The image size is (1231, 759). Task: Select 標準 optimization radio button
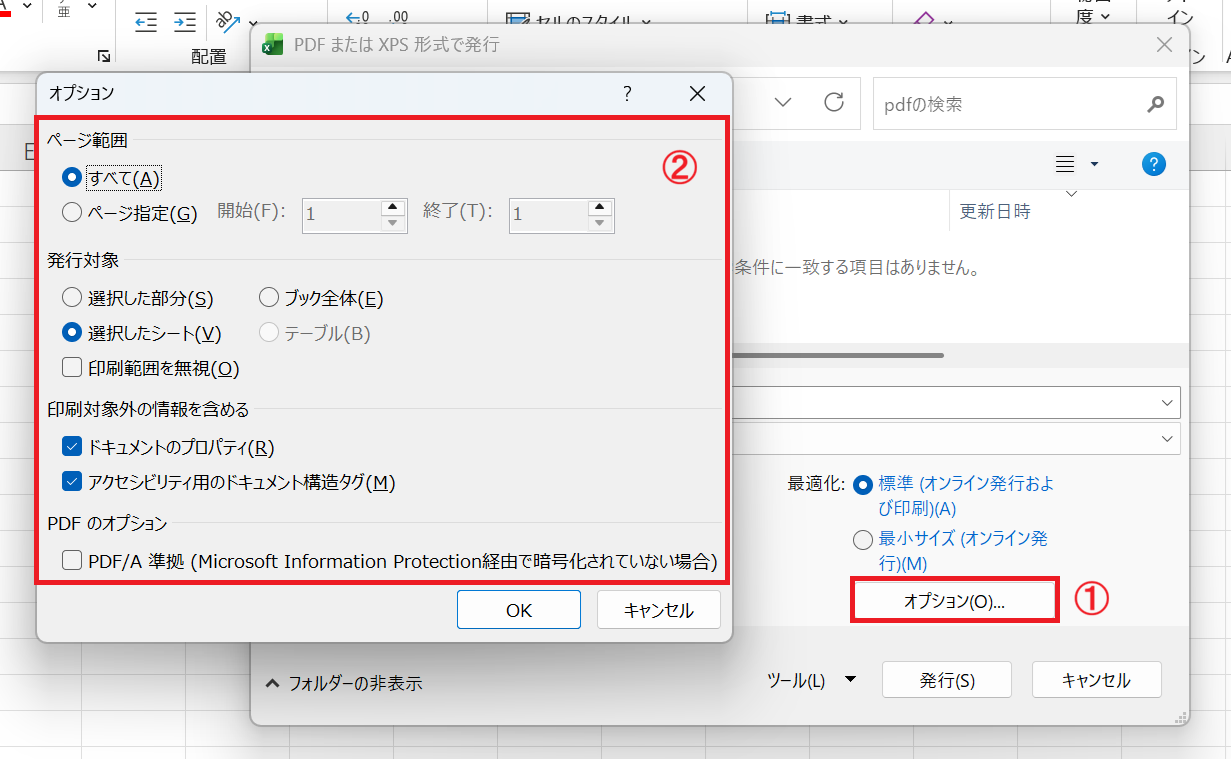point(863,484)
